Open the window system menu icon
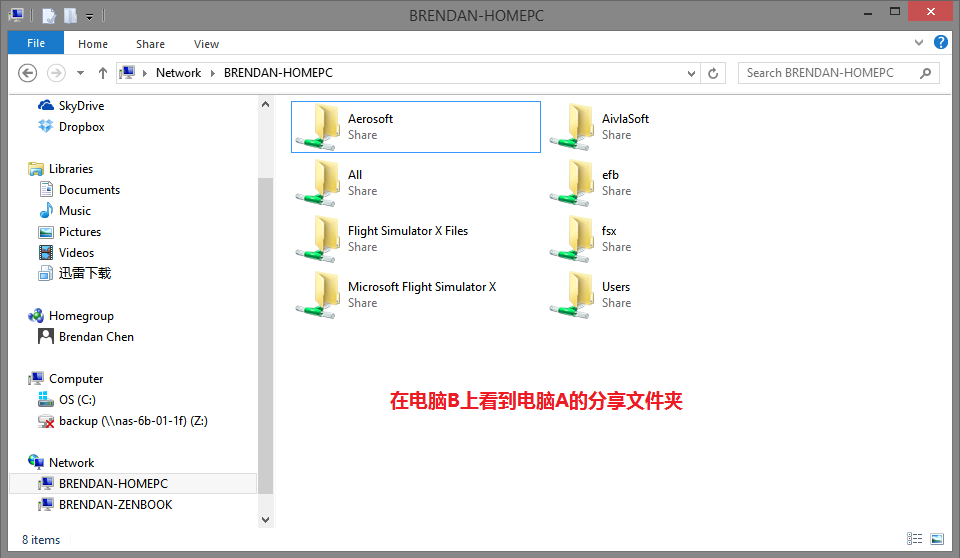 tap(16, 15)
